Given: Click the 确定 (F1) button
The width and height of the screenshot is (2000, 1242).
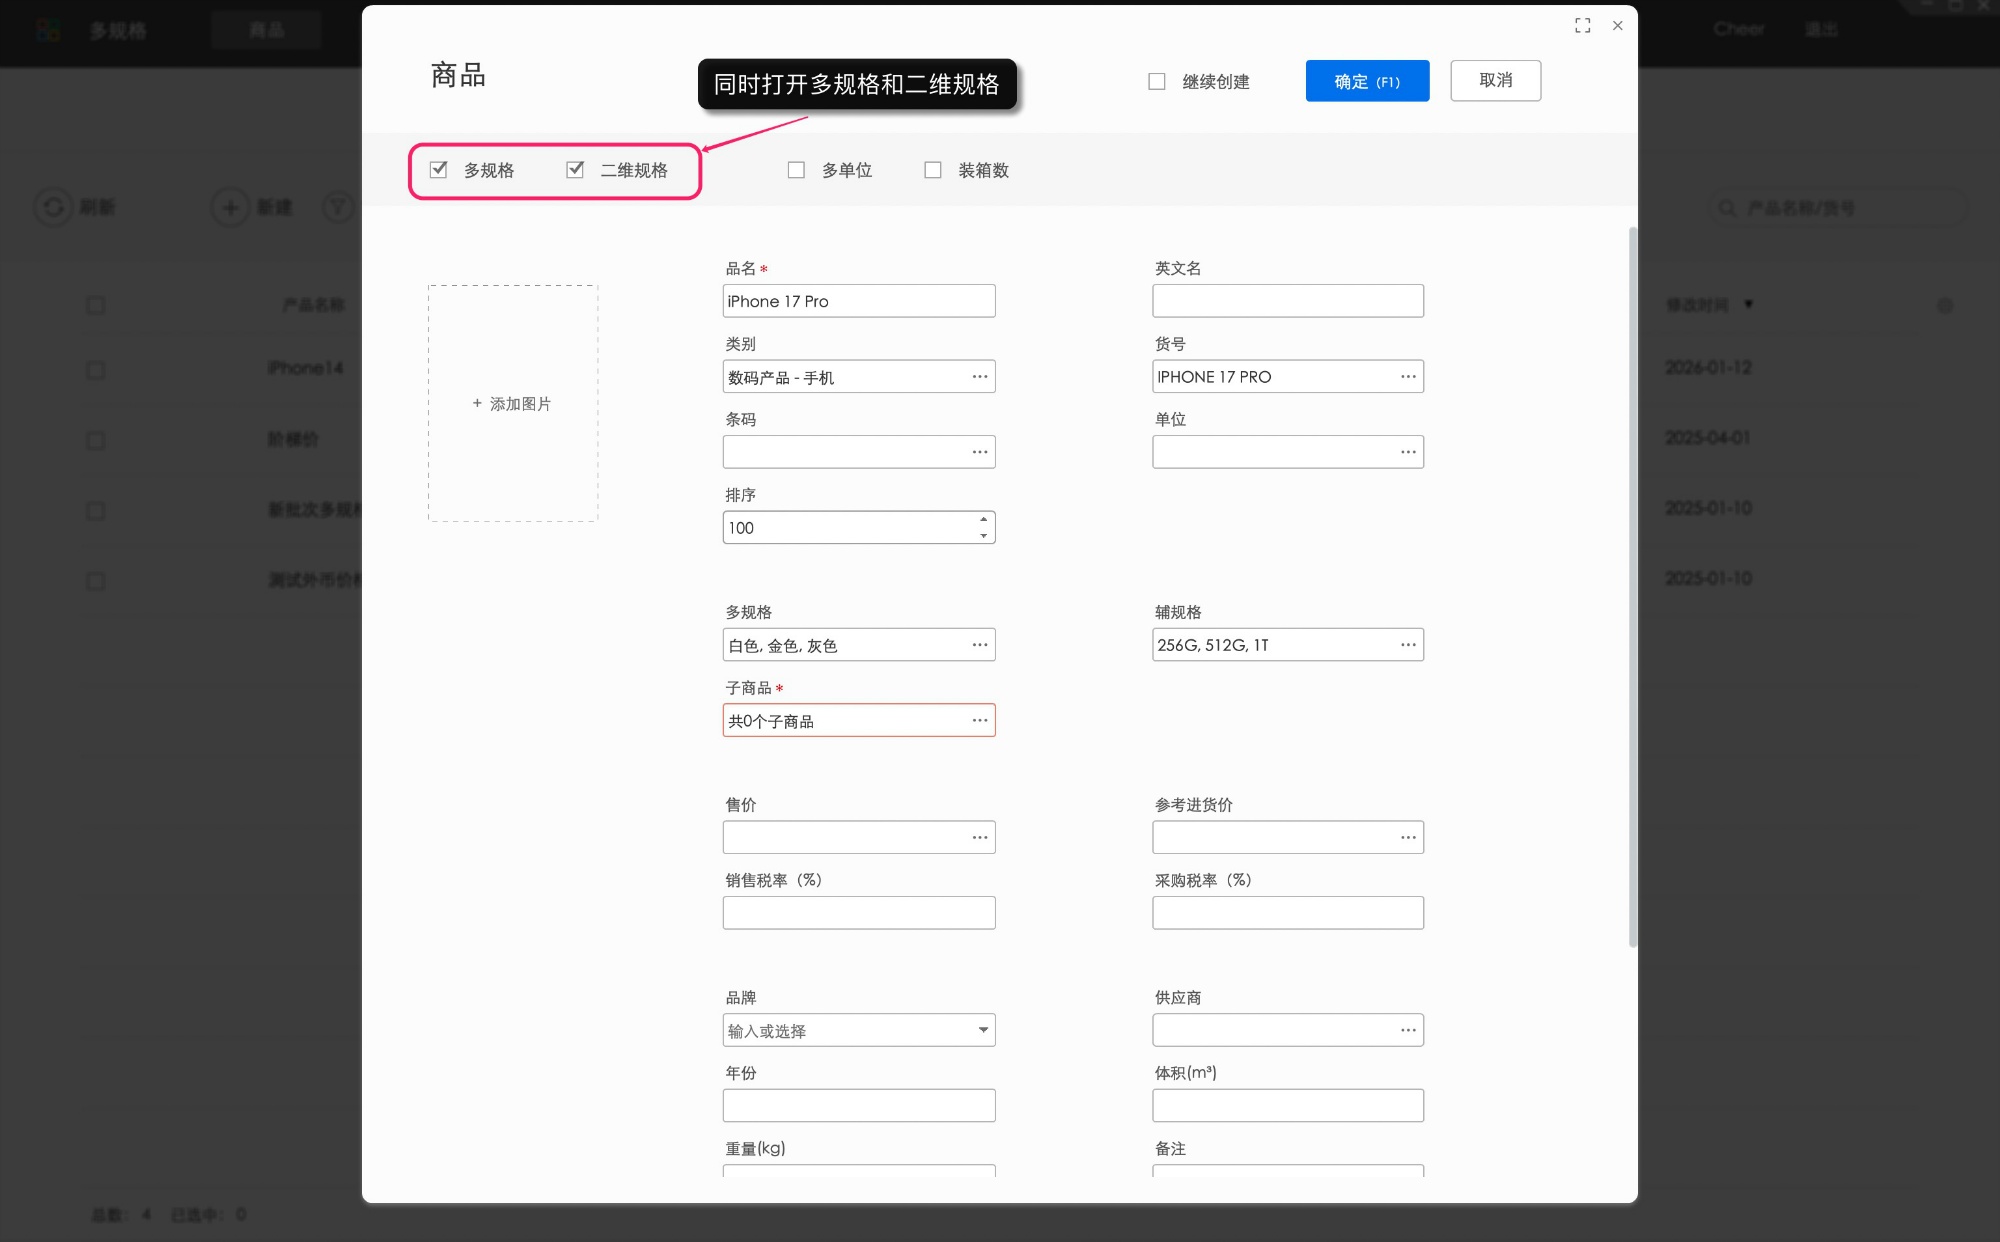Looking at the screenshot, I should [1367, 81].
